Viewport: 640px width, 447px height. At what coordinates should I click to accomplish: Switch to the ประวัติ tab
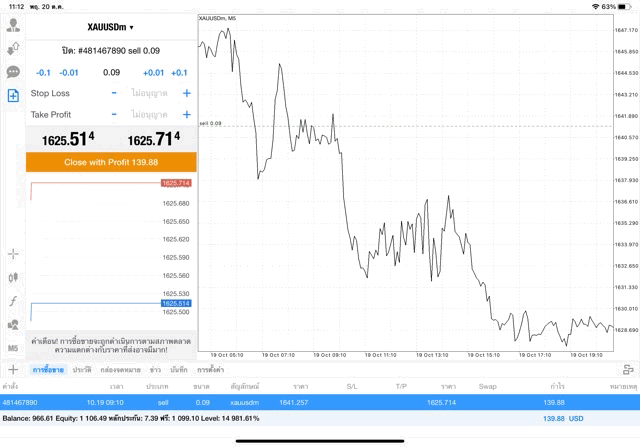[x=82, y=370]
